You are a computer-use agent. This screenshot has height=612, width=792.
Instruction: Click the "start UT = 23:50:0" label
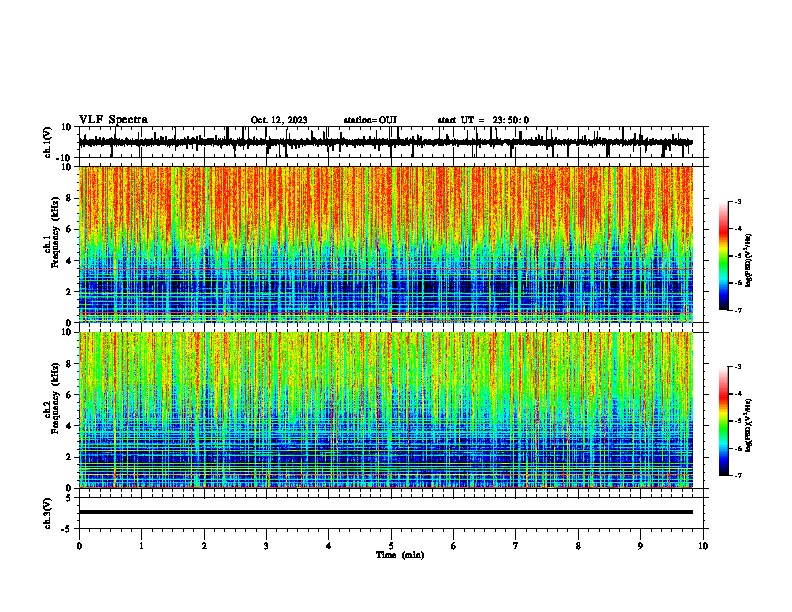(483, 120)
